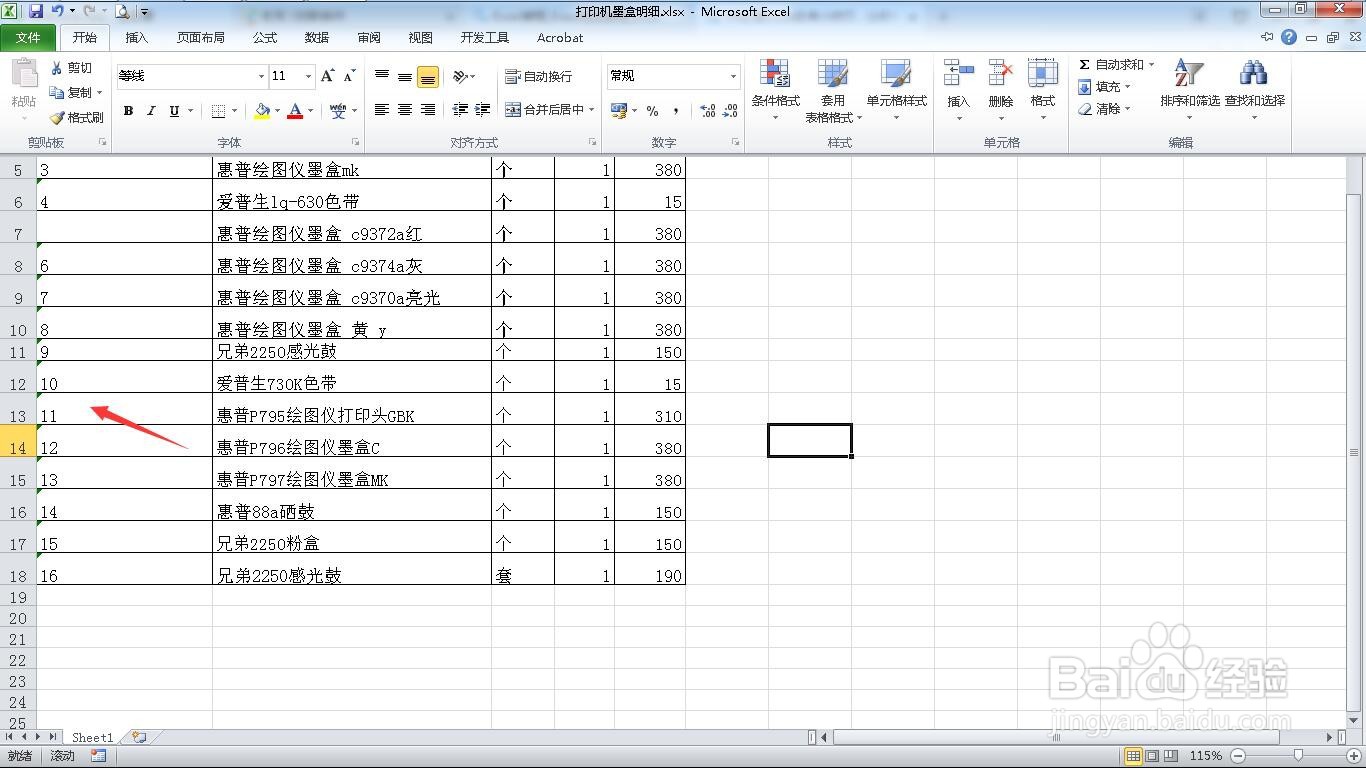Toggle Wrap Text (自动换行)

click(x=539, y=76)
